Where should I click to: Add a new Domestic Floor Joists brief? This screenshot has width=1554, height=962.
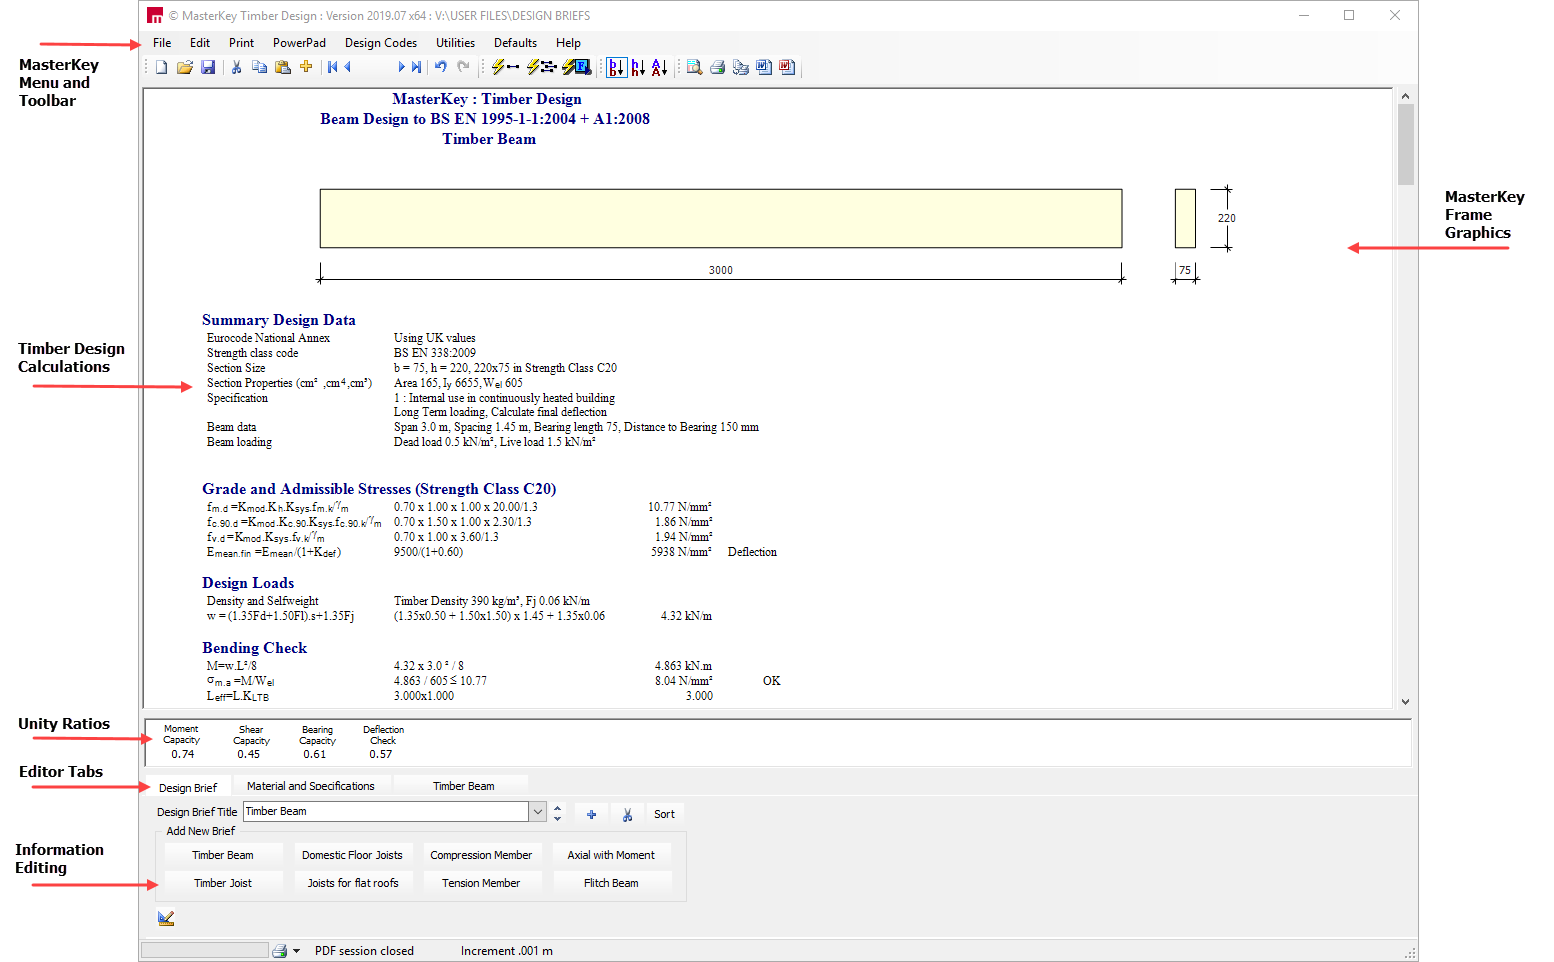352,855
